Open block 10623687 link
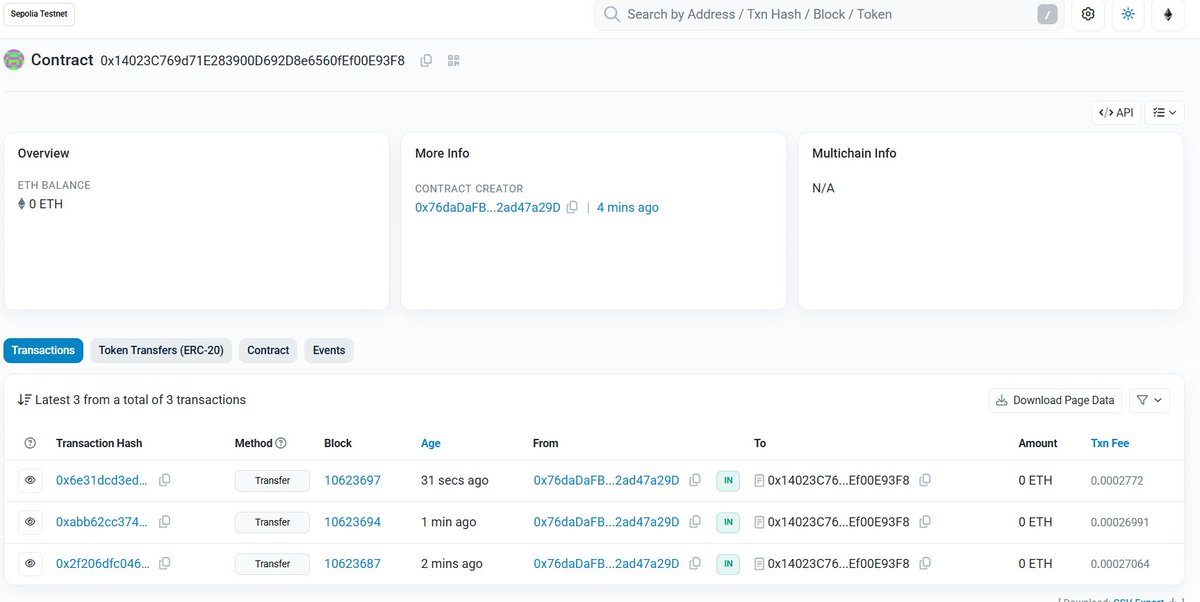 pyautogui.click(x=352, y=564)
